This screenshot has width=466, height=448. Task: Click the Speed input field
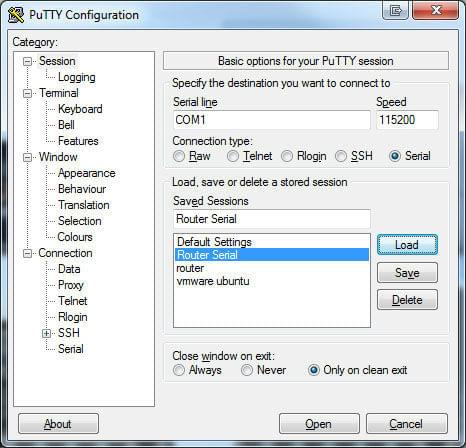coord(407,120)
